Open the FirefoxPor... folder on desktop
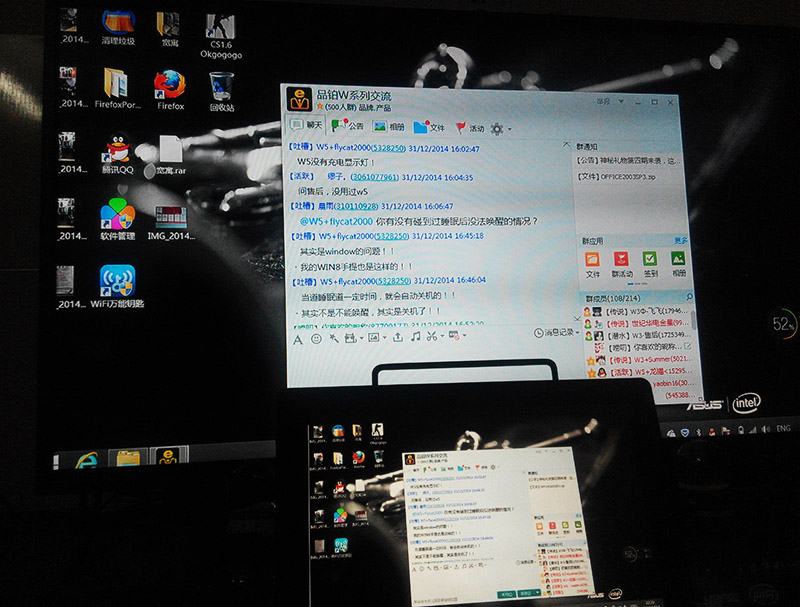Image resolution: width=800 pixels, height=607 pixels. pyautogui.click(x=117, y=88)
